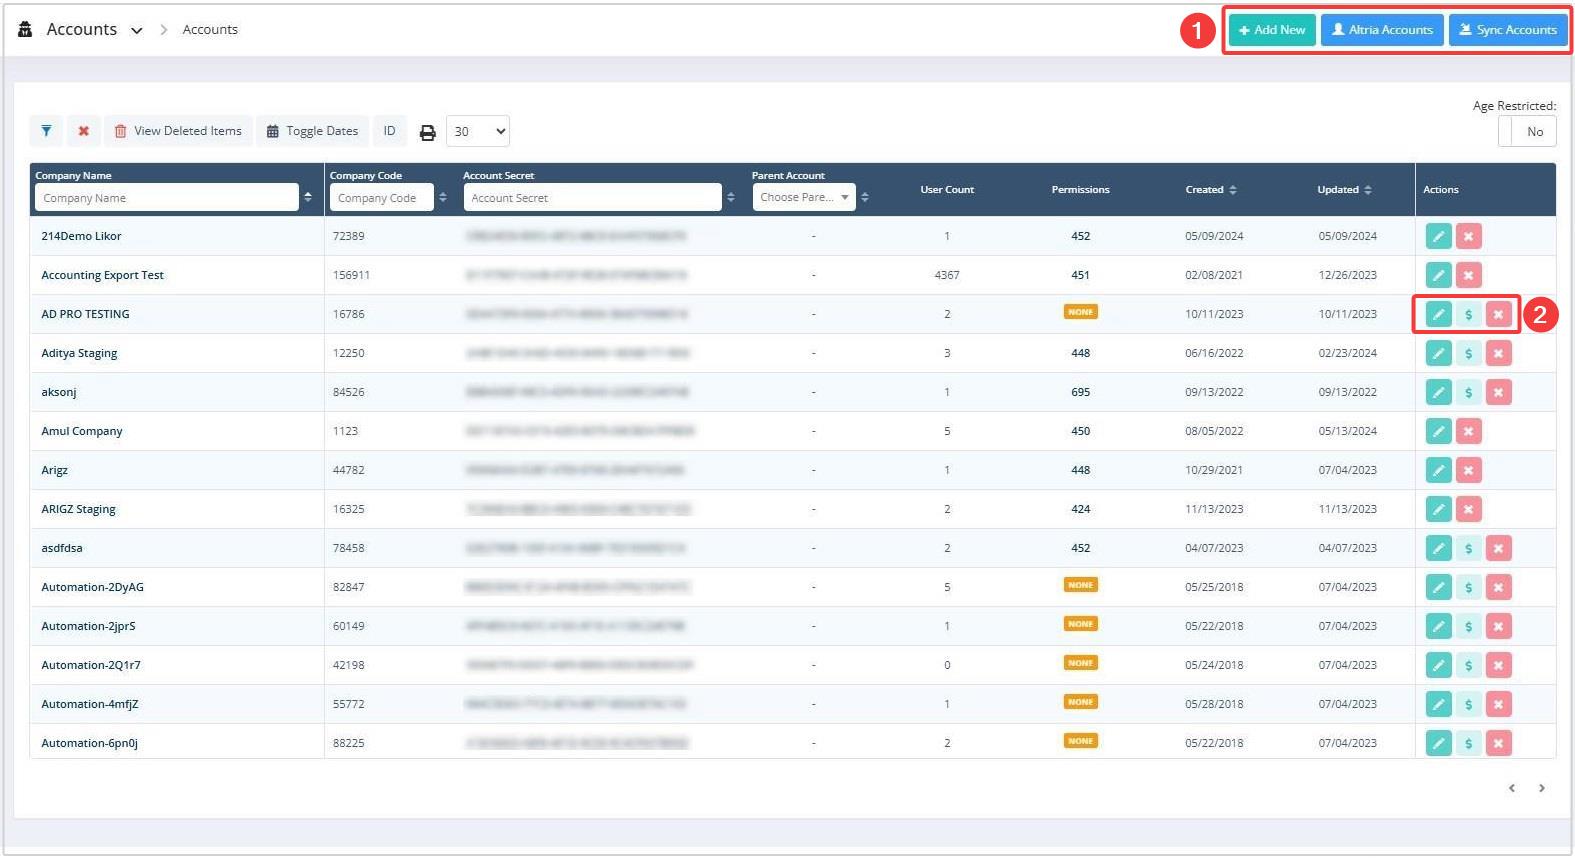Screen dimensions: 1575x858
Task: Click the Toggle Dates button
Action: click(312, 131)
